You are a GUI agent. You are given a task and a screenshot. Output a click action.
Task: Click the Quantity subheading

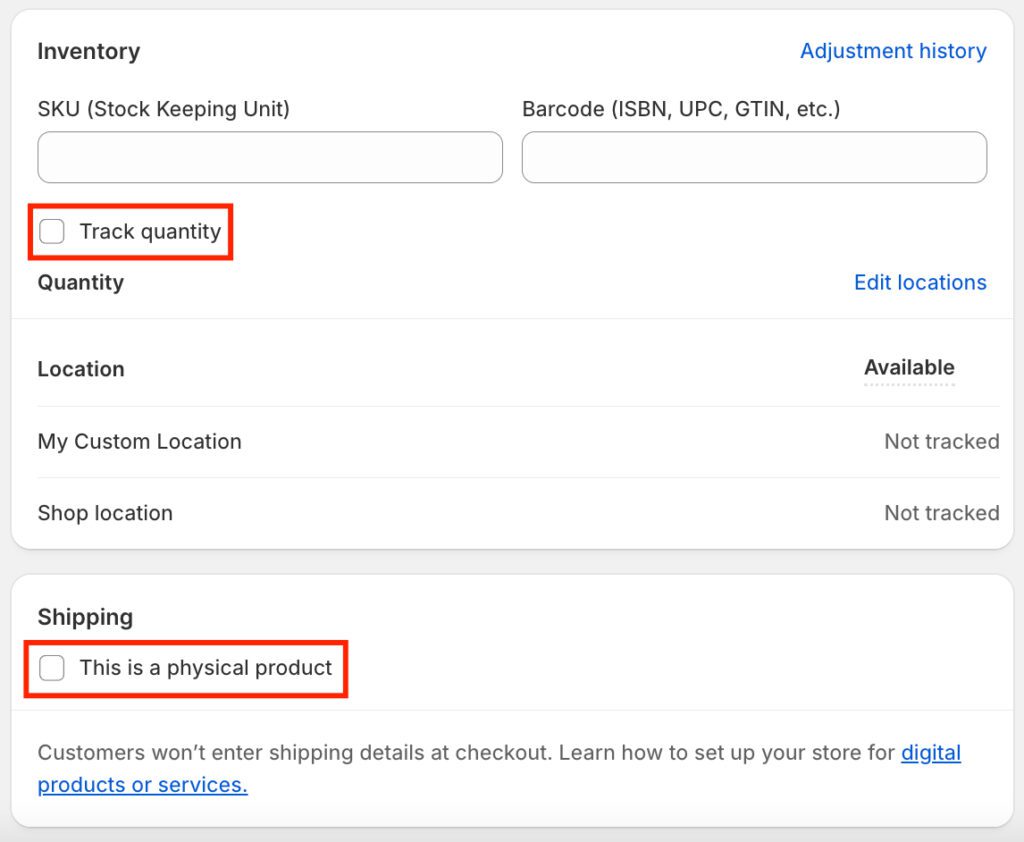tap(81, 283)
